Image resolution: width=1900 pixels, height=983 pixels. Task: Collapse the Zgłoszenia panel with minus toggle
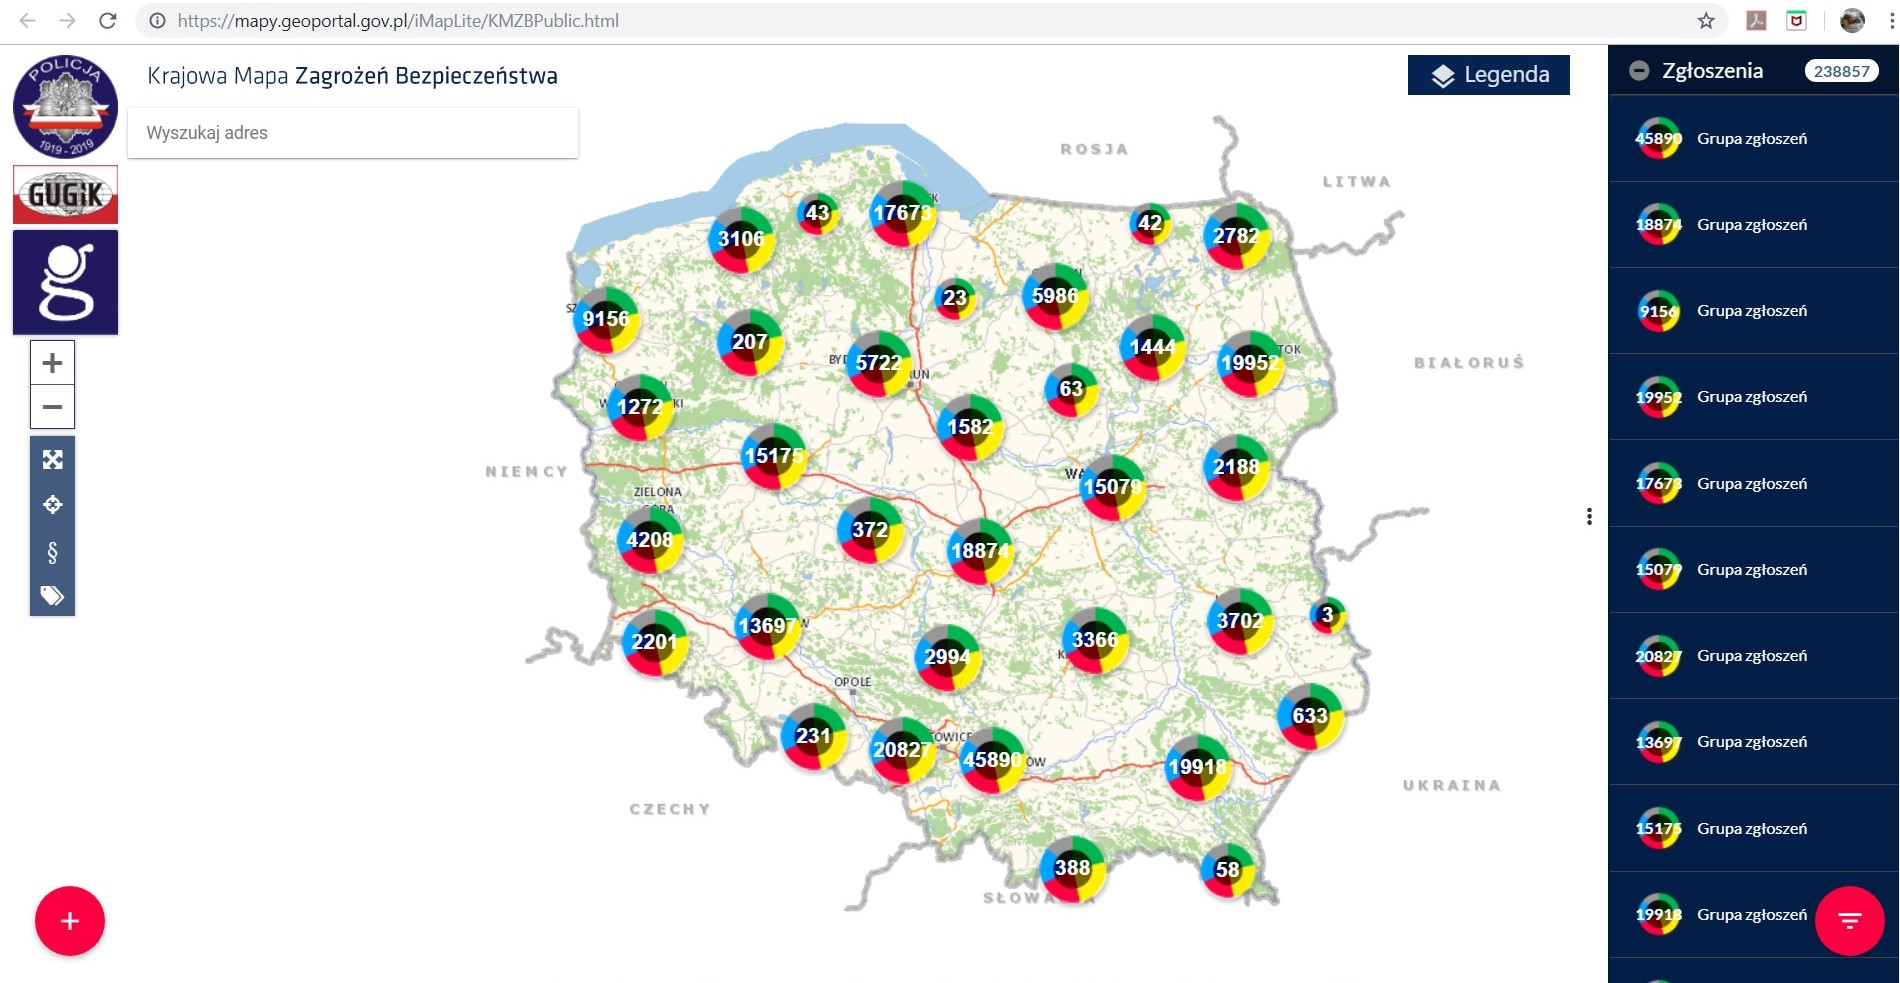tap(1639, 70)
